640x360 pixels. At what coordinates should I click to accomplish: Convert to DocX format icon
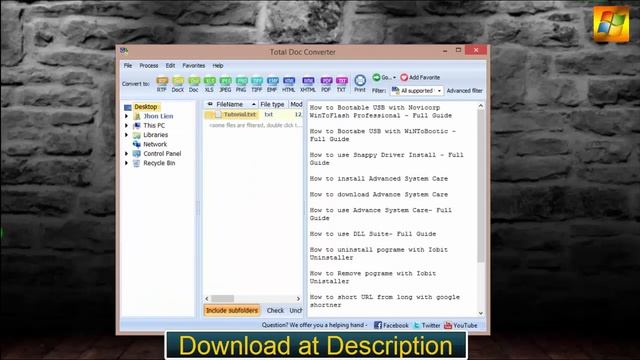point(178,84)
